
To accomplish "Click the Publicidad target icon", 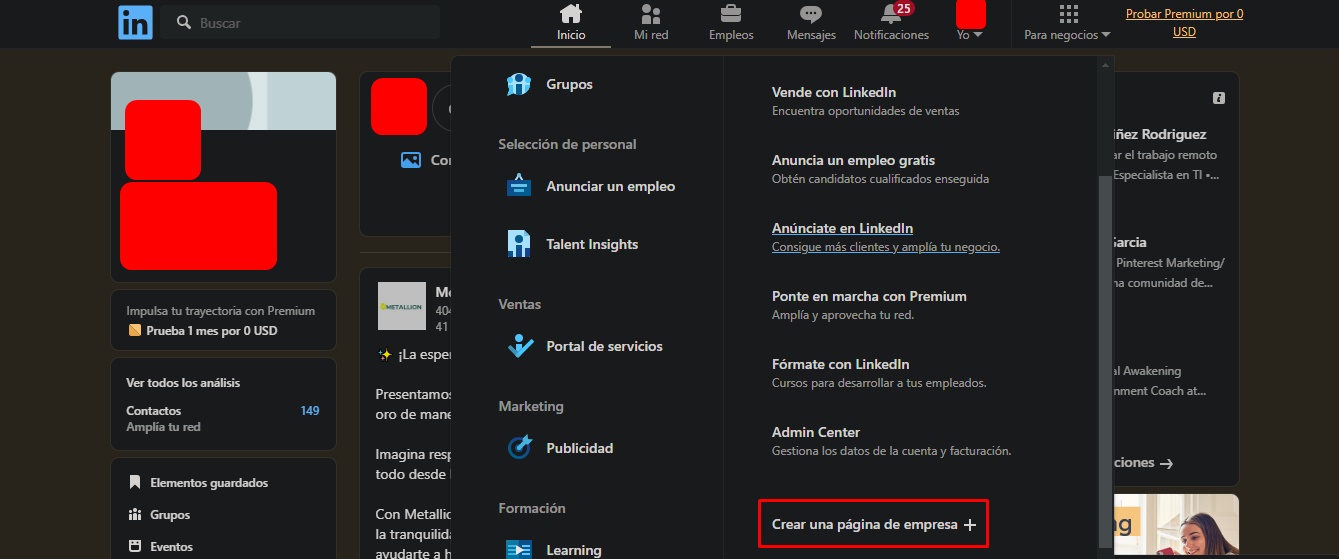I will tap(519, 448).
